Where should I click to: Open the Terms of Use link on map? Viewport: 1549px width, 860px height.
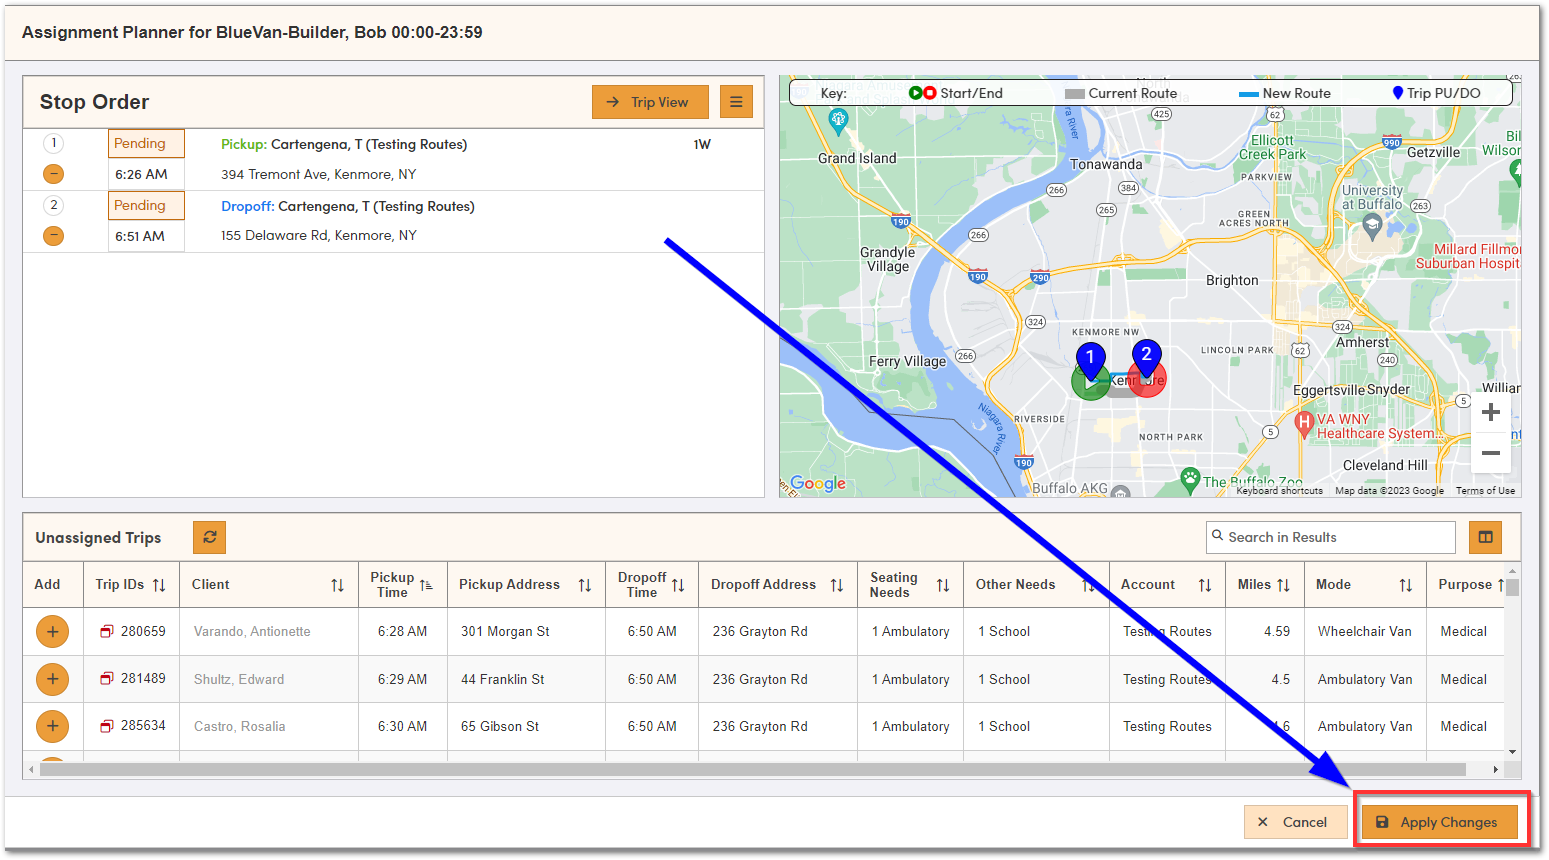point(1485,491)
